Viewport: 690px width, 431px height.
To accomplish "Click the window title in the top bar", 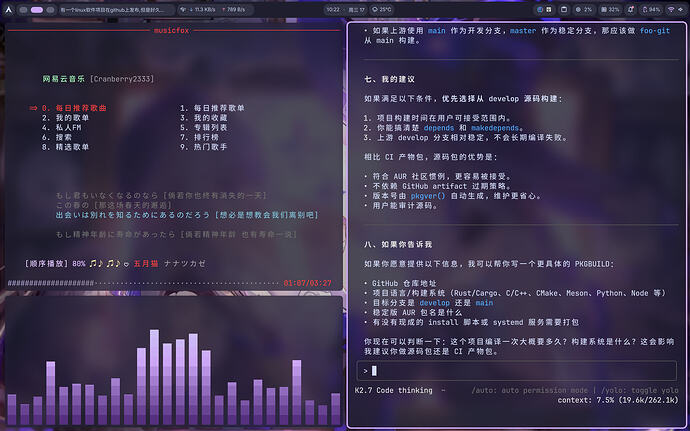I will tap(112, 10).
